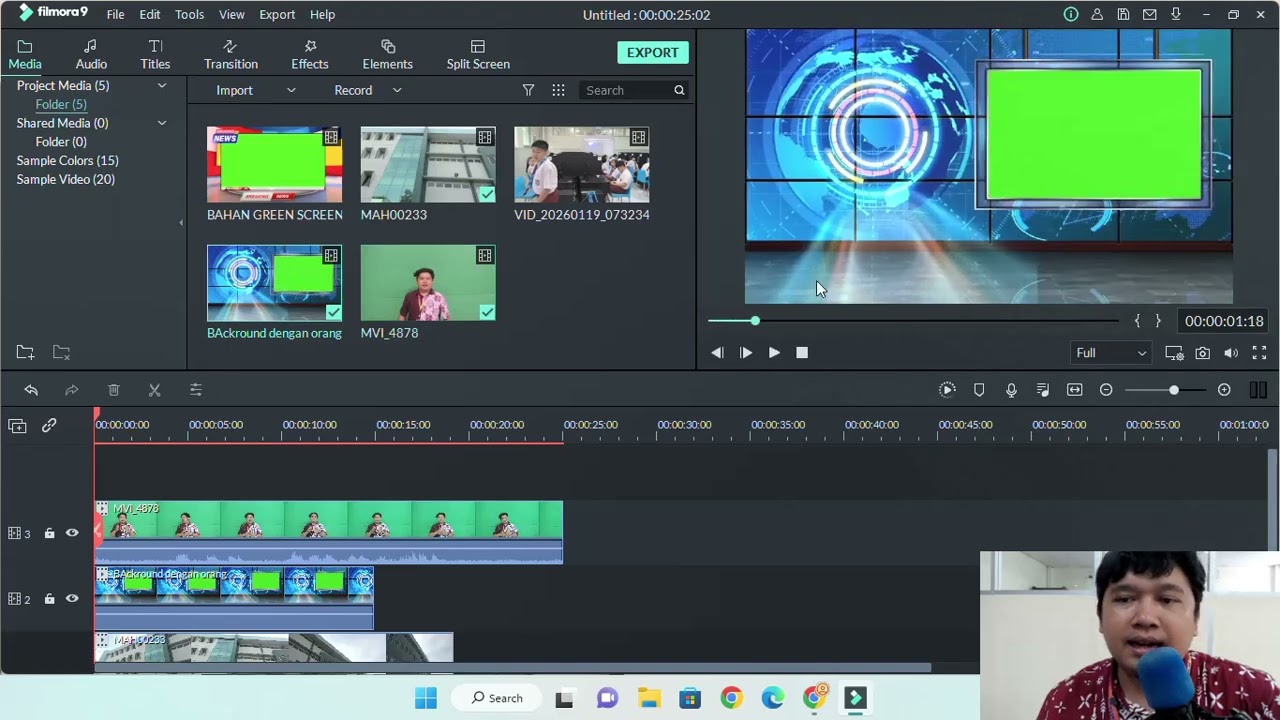1280x720 pixels.
Task: Open the Transition tab
Action: 231,55
